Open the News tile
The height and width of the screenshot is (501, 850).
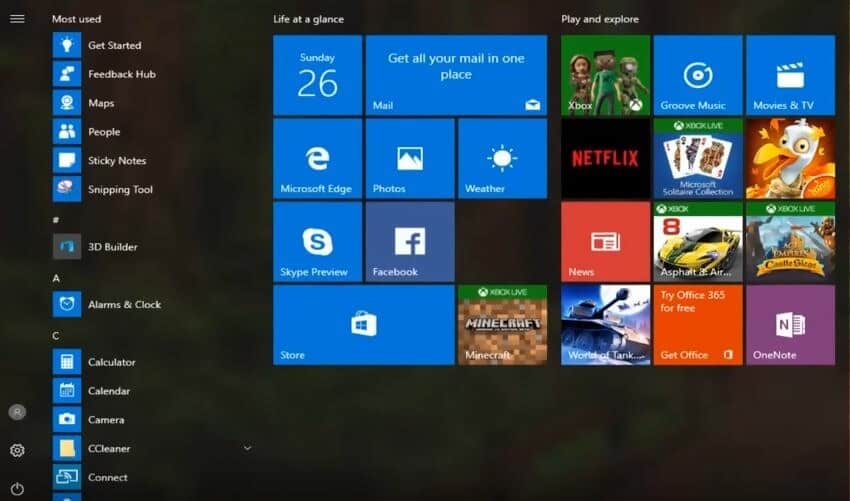[x=606, y=242]
